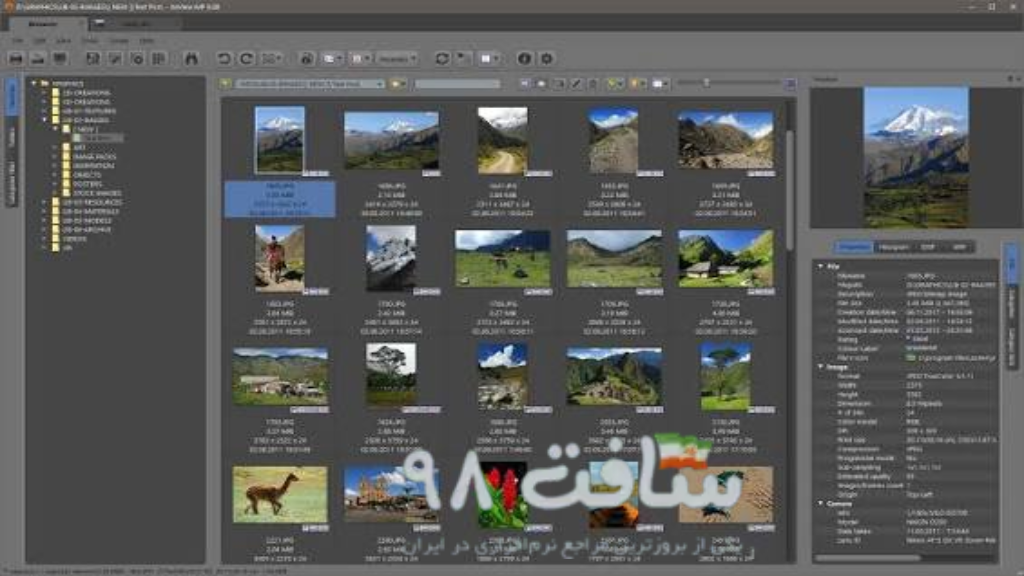Click the scanner acquire toolbar icon
This screenshot has width=1024, height=576.
pos(39,59)
